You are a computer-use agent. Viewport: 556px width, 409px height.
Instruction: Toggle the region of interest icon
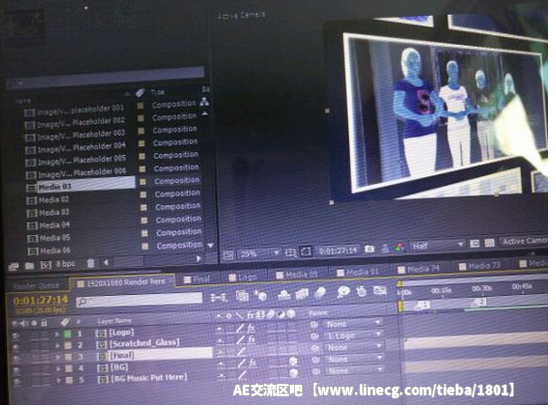pyautogui.click(x=474, y=244)
